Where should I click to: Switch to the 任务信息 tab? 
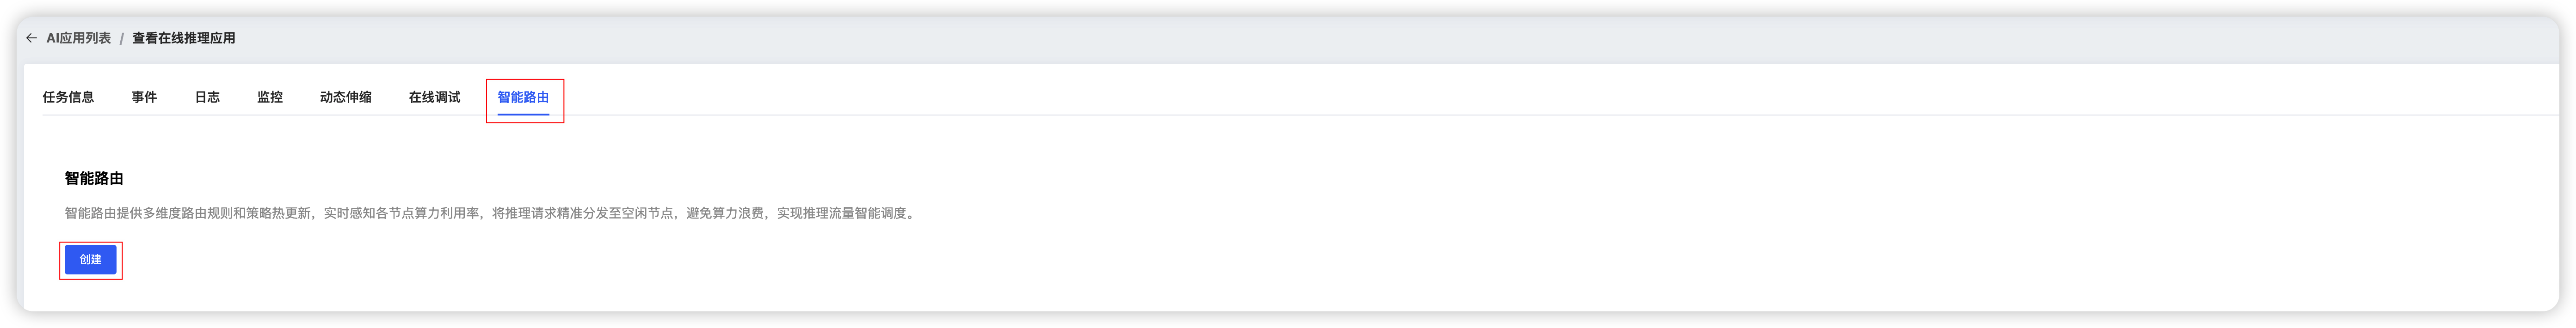[68, 97]
